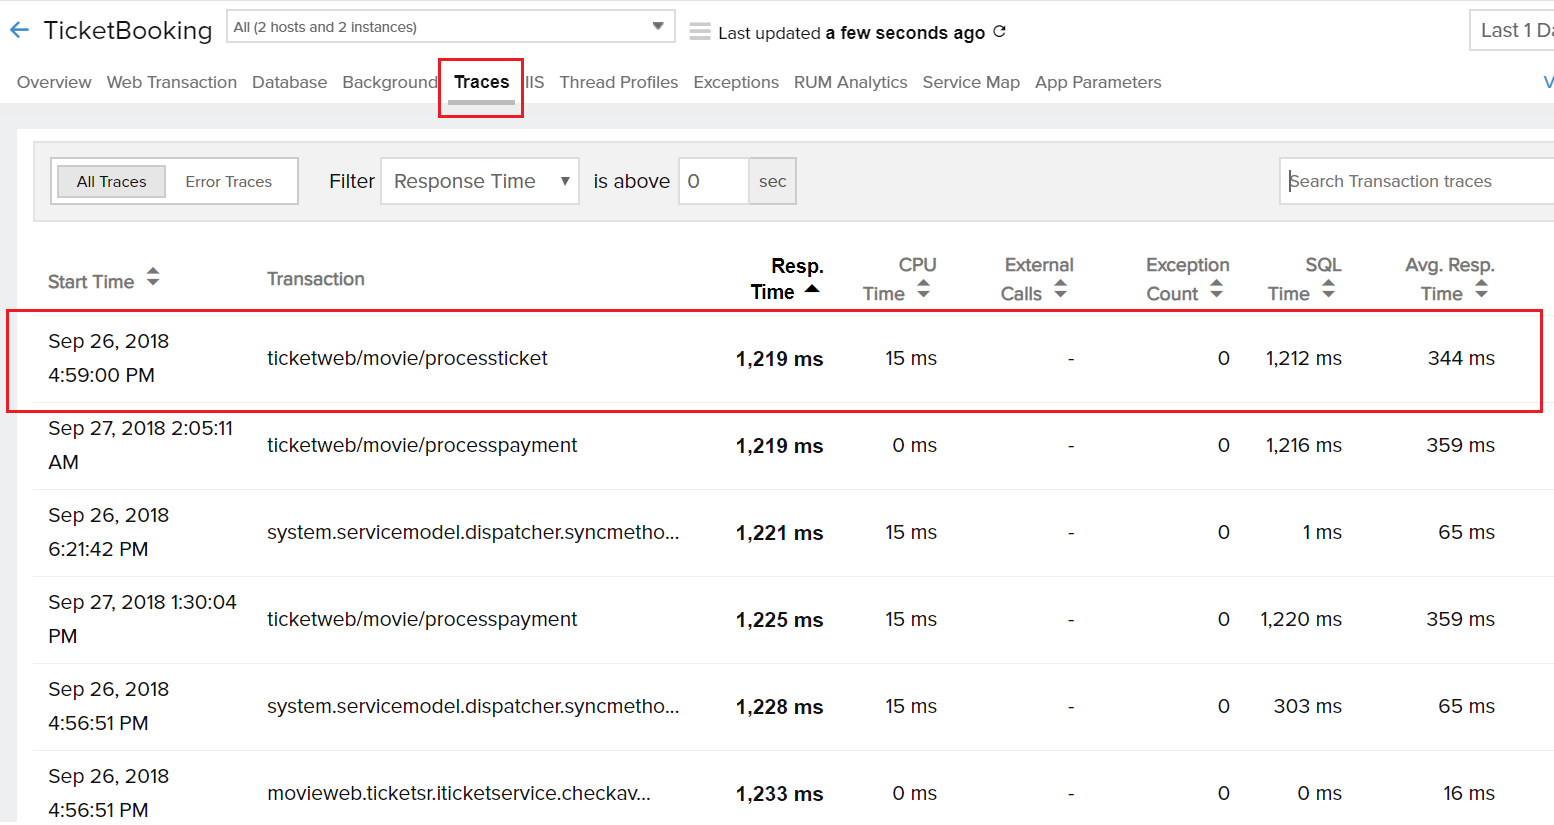Click the 344 ms average response value
This screenshot has width=1554, height=825.
tap(1461, 358)
